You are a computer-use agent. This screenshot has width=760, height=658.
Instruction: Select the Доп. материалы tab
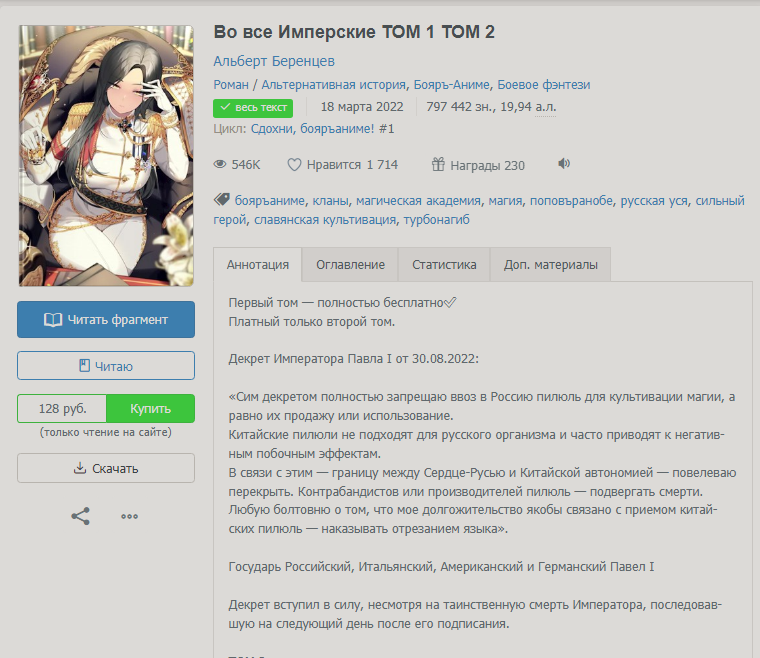(x=551, y=265)
